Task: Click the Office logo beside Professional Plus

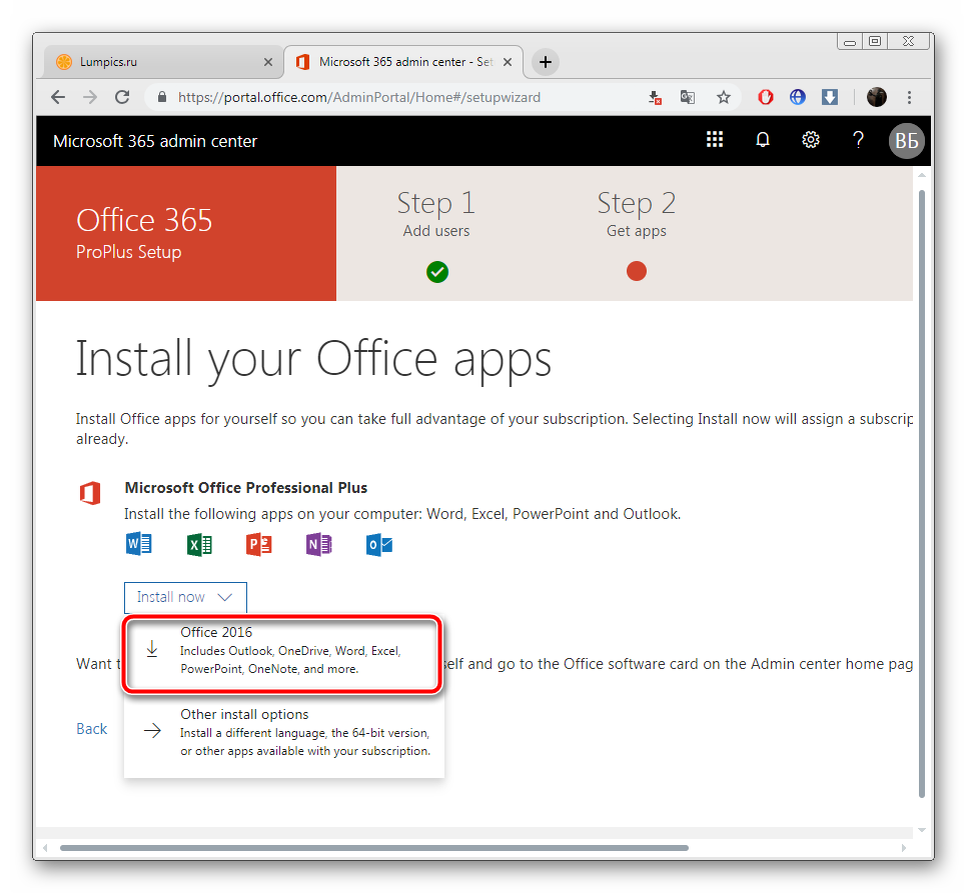Action: point(90,493)
